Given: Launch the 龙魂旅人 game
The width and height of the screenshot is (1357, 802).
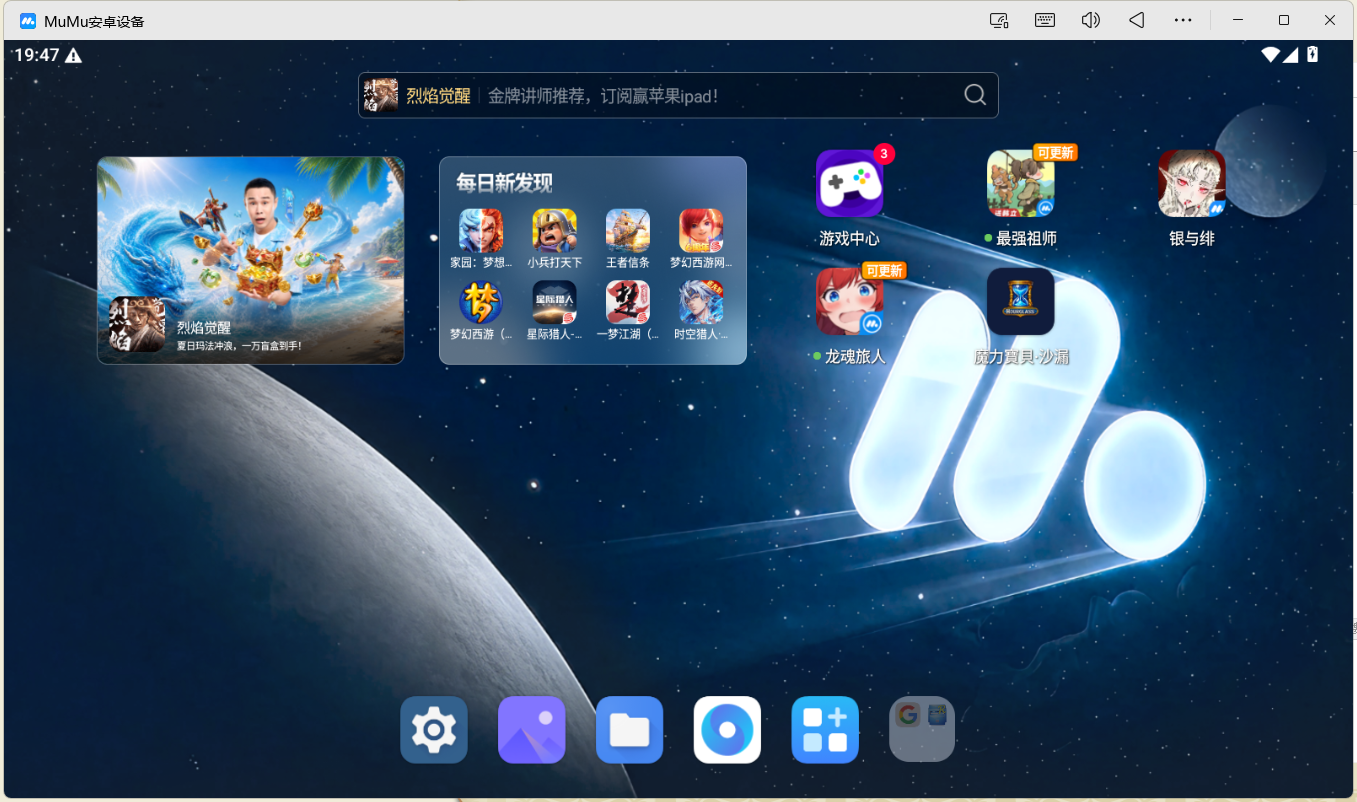Looking at the screenshot, I should [849, 301].
